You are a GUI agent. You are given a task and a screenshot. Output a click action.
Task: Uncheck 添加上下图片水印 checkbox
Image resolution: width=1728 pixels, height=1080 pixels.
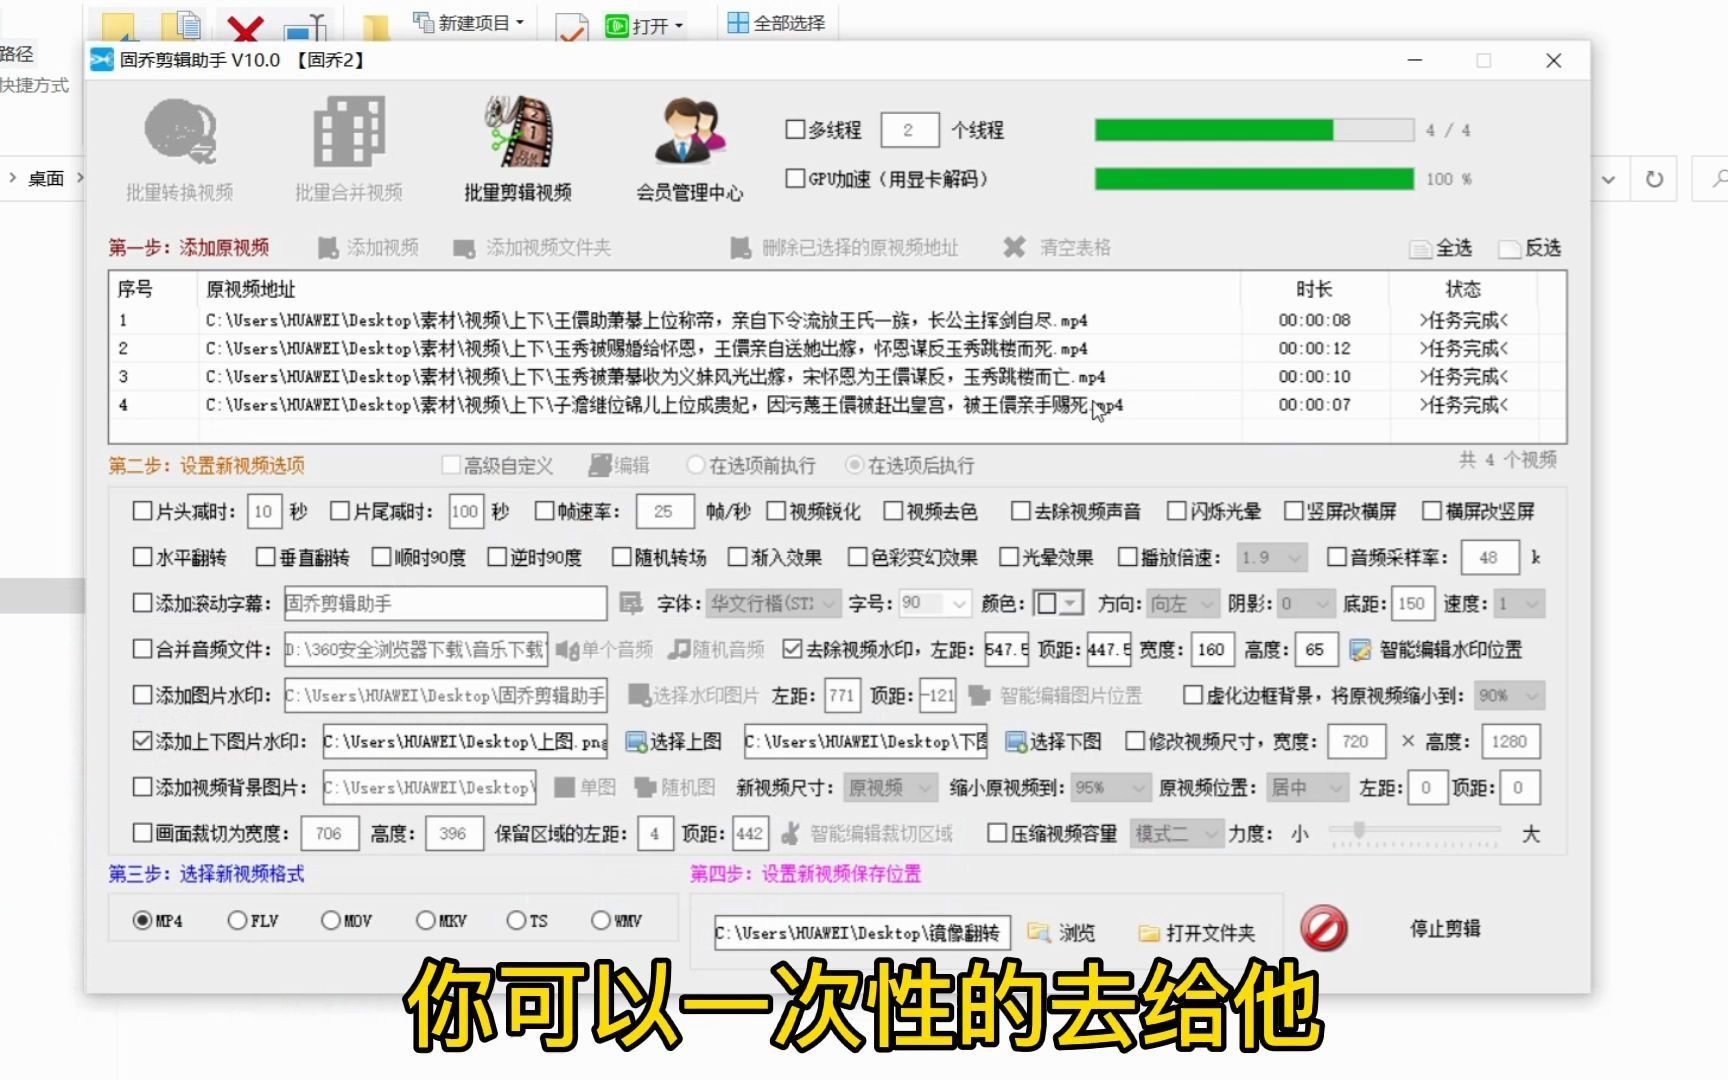pyautogui.click(x=142, y=741)
